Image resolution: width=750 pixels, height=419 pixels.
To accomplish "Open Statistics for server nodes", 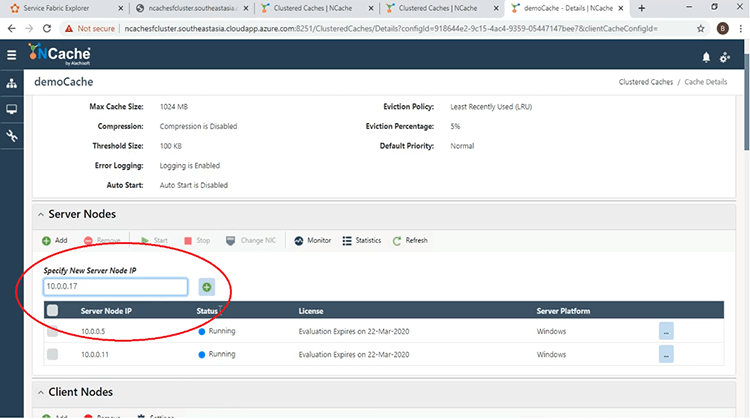I will [362, 241].
